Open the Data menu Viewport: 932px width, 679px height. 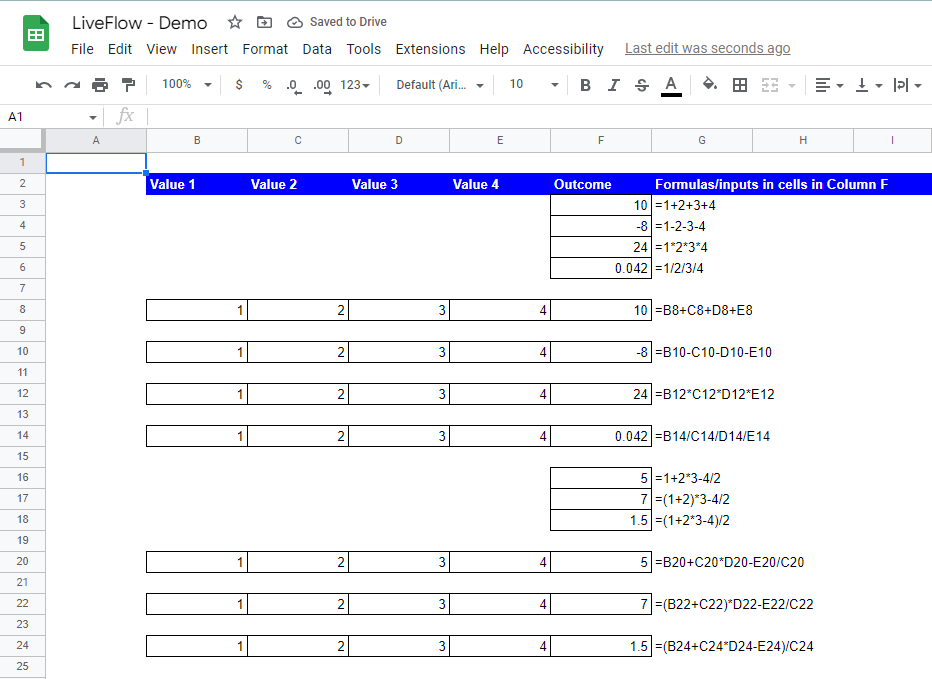[317, 49]
